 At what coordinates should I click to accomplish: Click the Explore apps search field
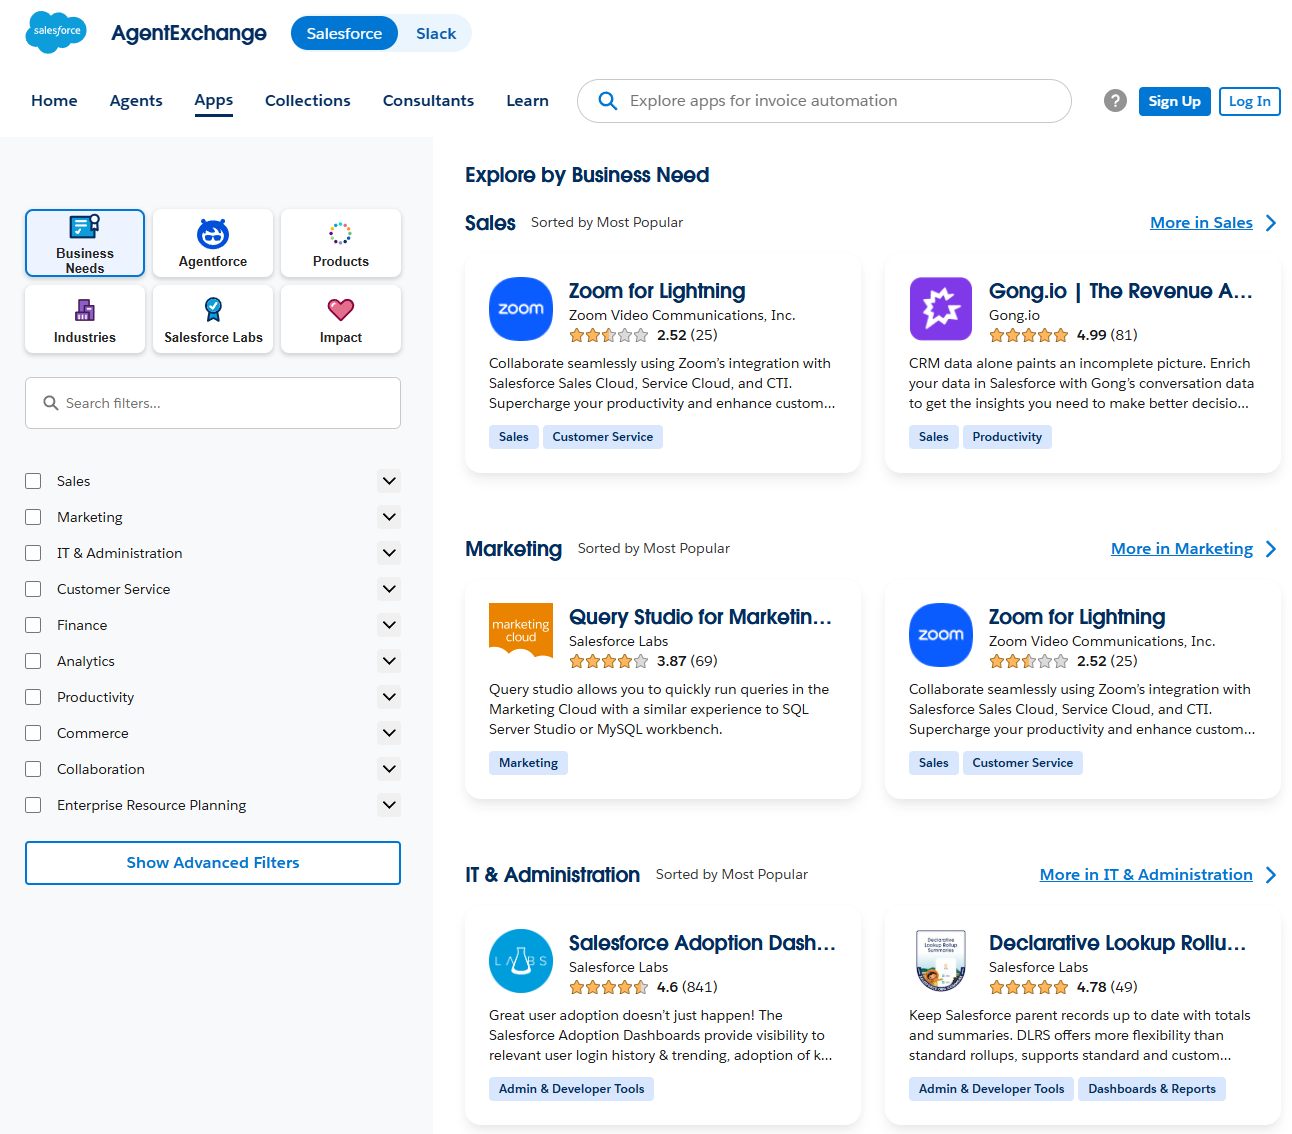coord(824,101)
